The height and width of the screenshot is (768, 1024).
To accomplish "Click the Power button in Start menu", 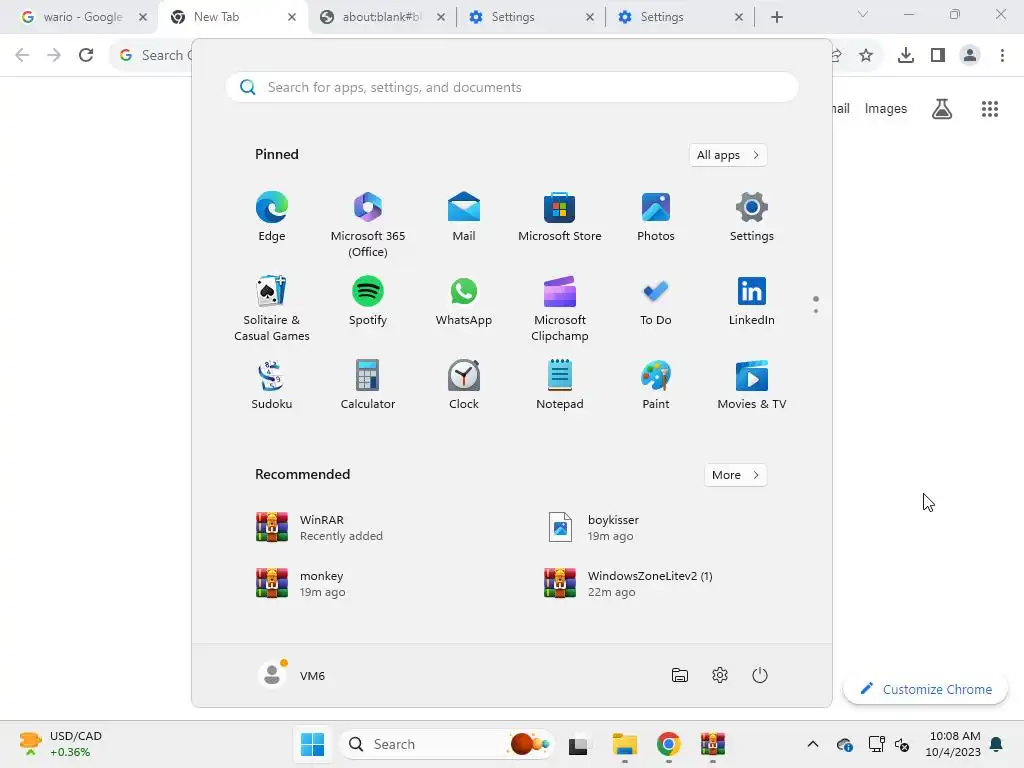I will coord(760,675).
